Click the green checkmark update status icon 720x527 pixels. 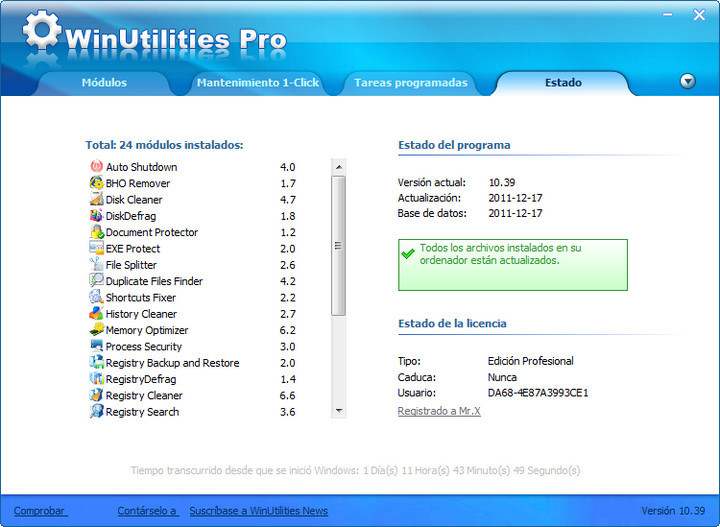coord(407,254)
